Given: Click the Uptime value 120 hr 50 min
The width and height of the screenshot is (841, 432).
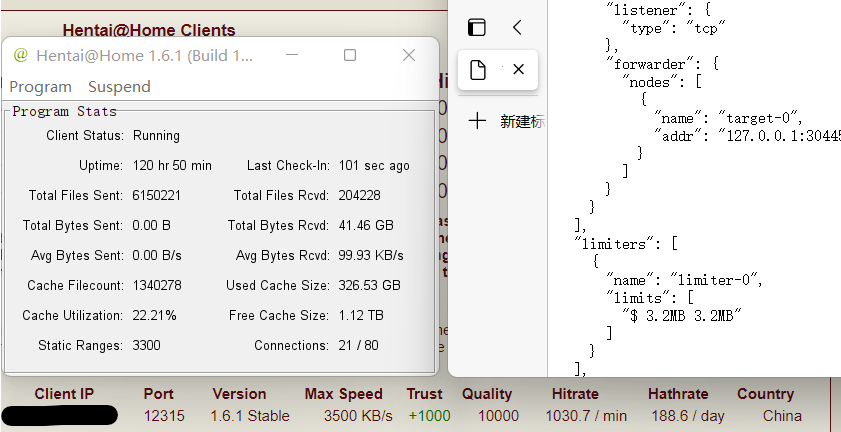Looking at the screenshot, I should (x=172, y=166).
